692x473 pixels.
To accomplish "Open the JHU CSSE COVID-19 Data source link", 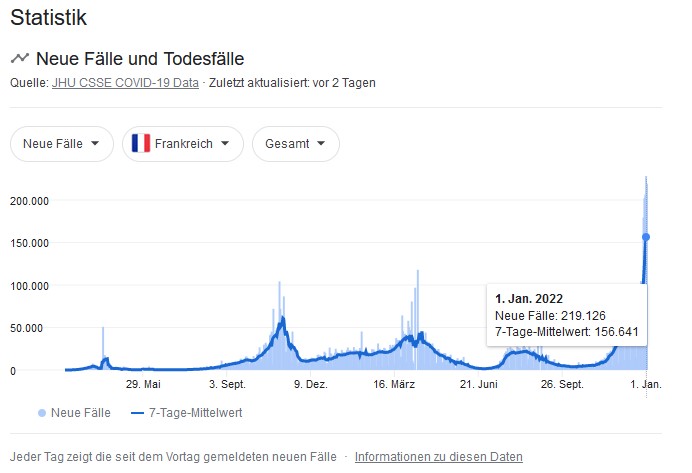I will pyautogui.click(x=125, y=83).
